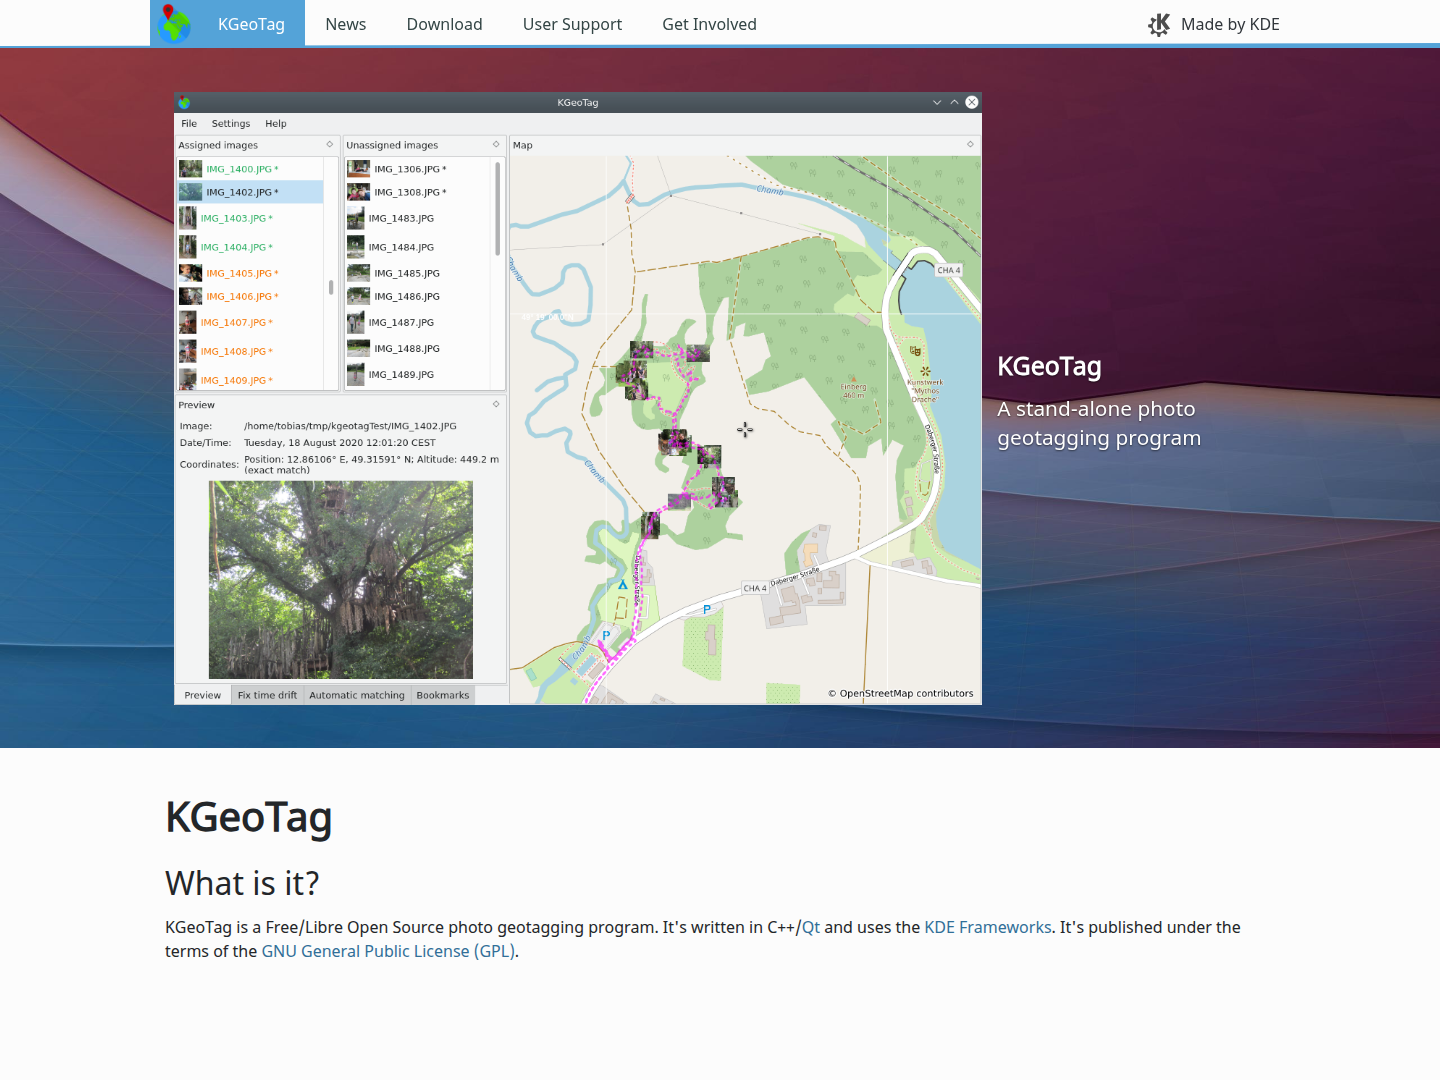Open the Download page
Image resolution: width=1440 pixels, height=1080 pixels.
point(445,24)
